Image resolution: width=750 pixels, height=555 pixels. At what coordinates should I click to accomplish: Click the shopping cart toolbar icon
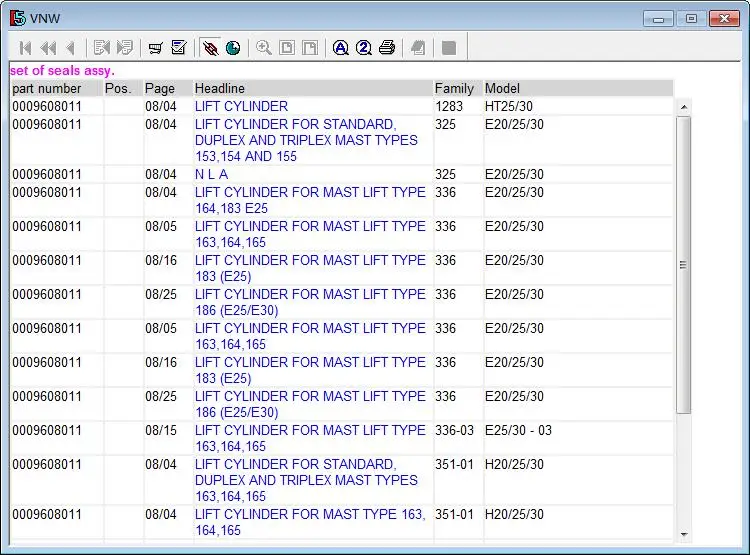(156, 48)
